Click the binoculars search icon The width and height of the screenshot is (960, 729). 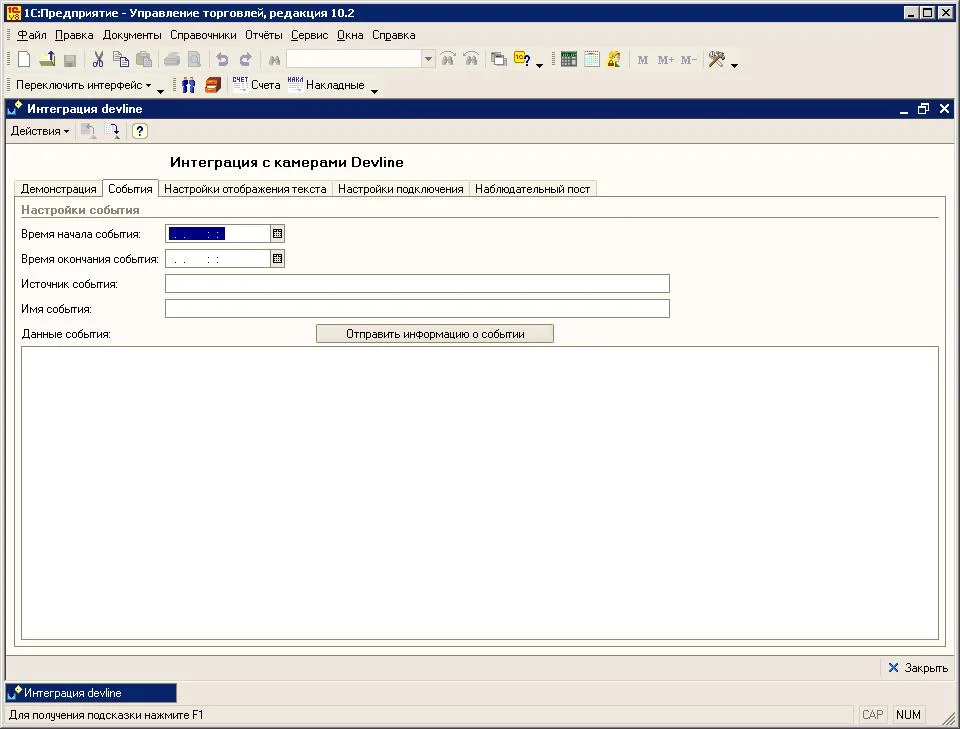point(273,60)
